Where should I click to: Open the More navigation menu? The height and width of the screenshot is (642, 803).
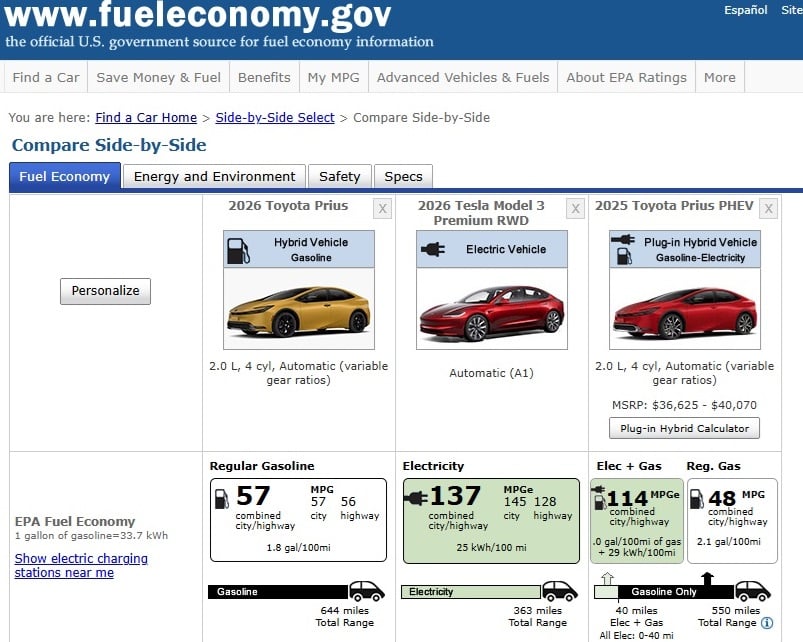(x=719, y=77)
